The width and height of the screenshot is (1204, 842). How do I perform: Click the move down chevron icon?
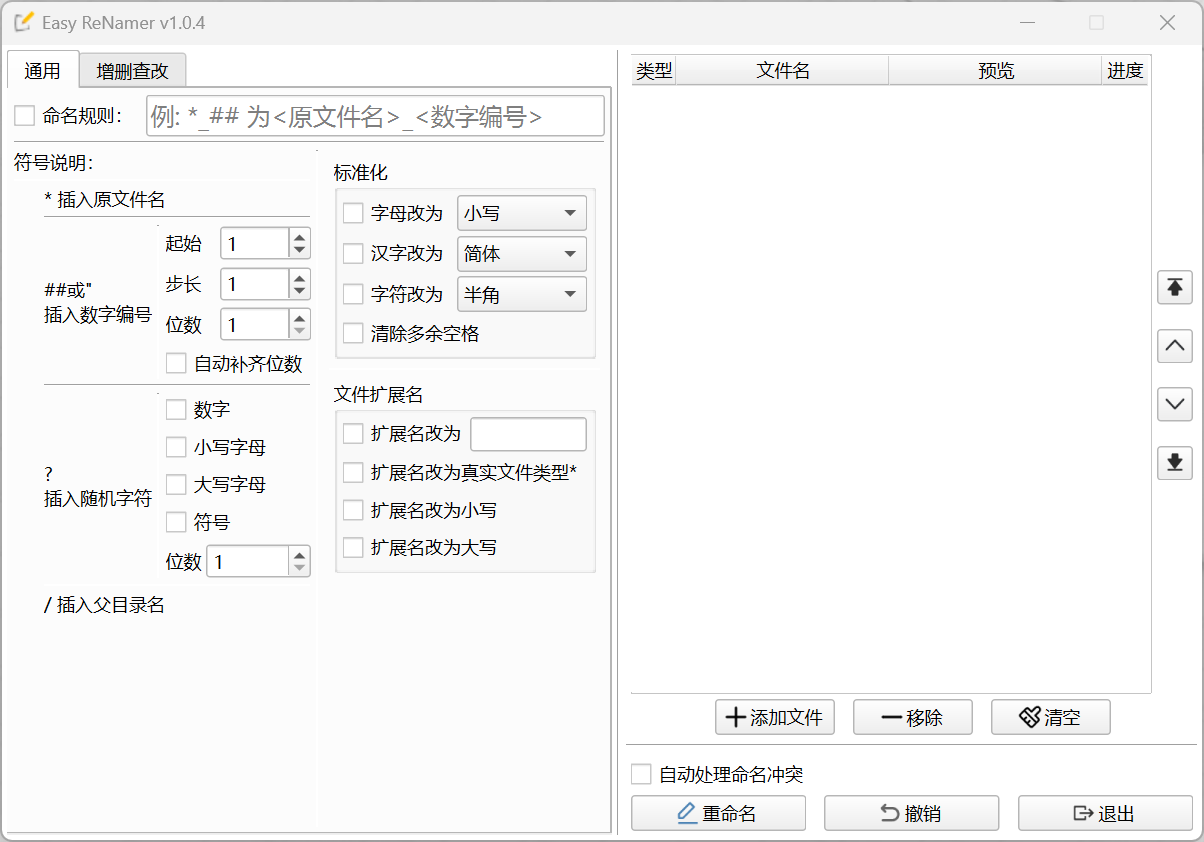click(x=1174, y=404)
